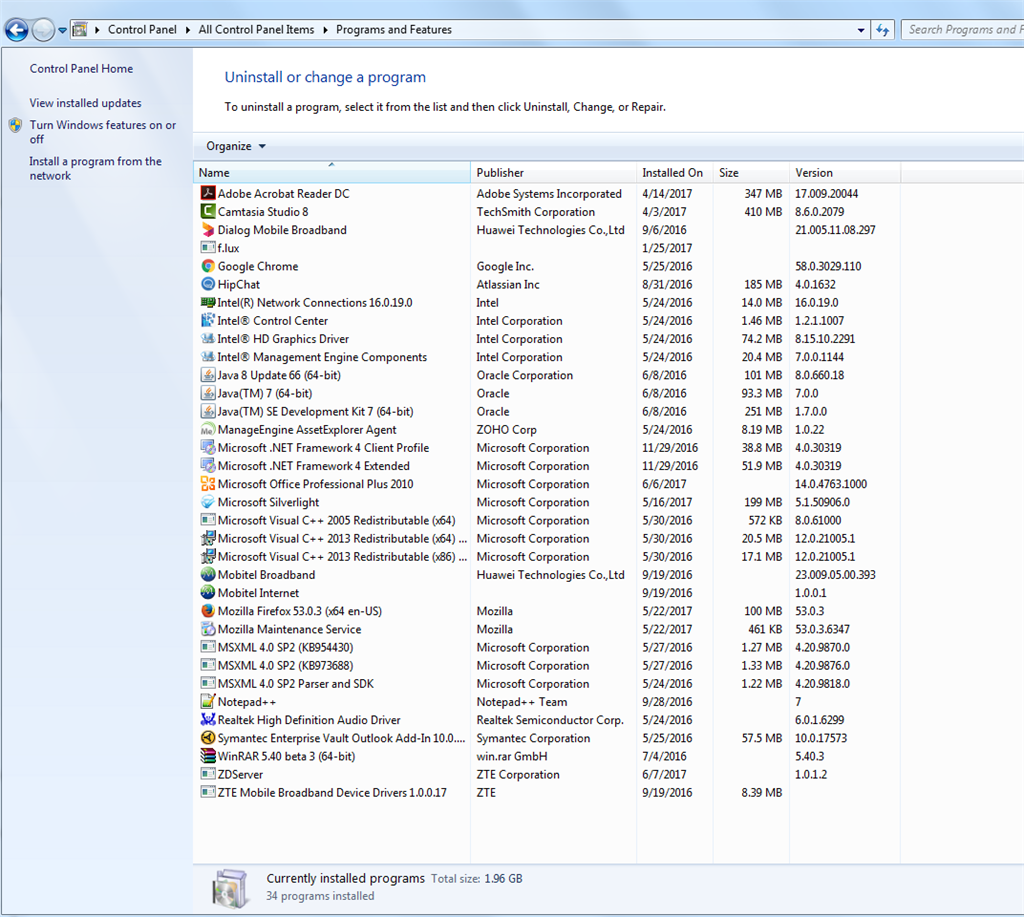This screenshot has width=1024, height=917.
Task: Sort by the Size column header
Action: (751, 172)
